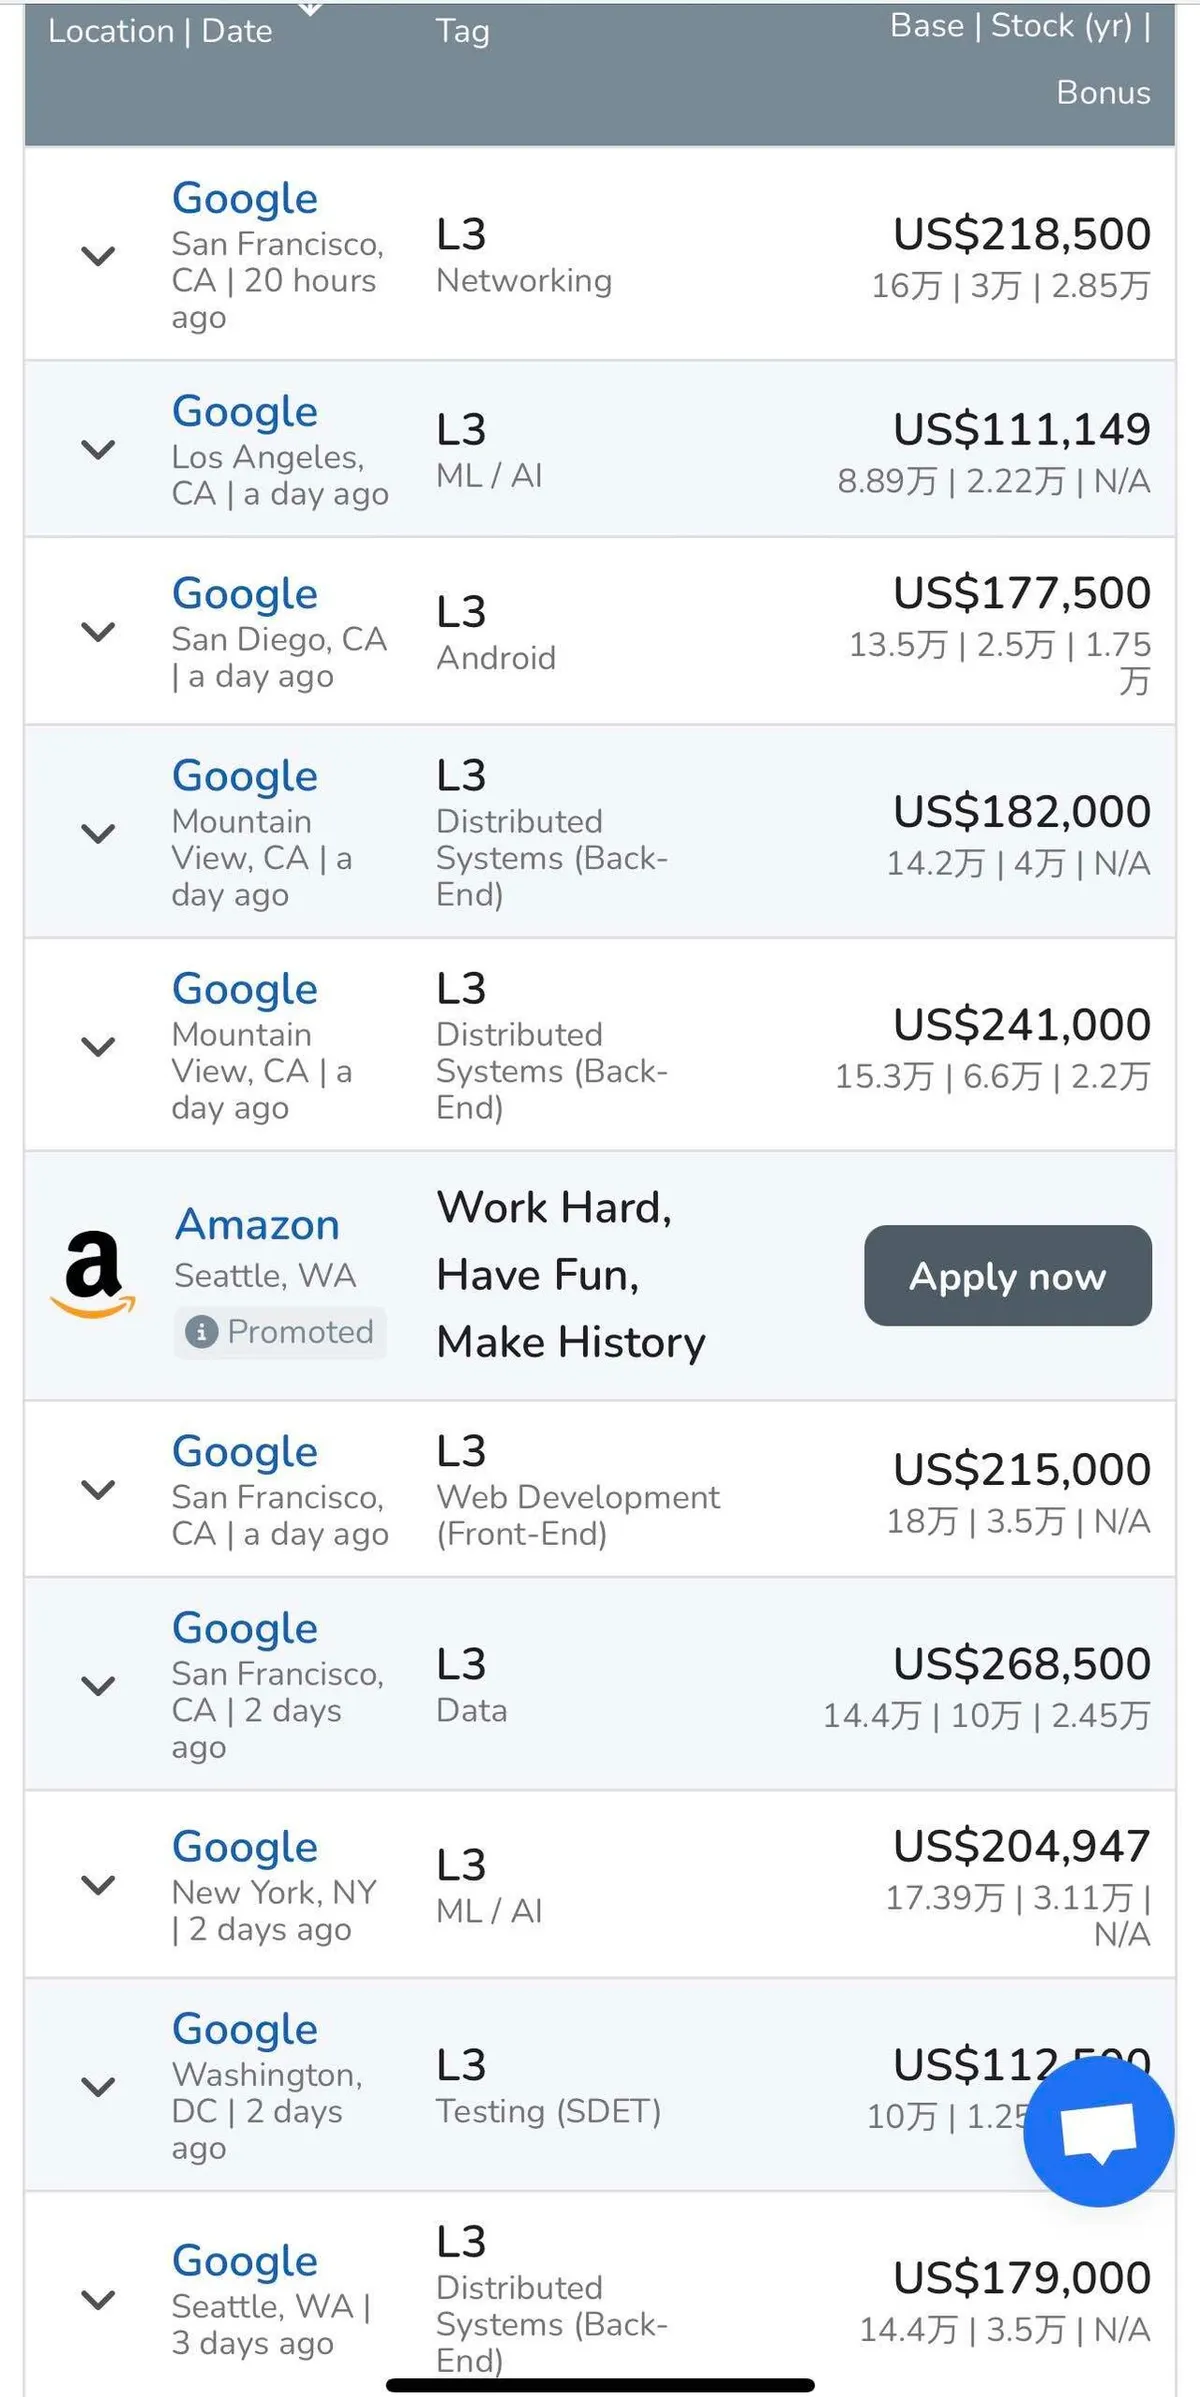Click the Amazon logo icon
Viewport: 1200px width, 2397px height.
coord(93,1274)
